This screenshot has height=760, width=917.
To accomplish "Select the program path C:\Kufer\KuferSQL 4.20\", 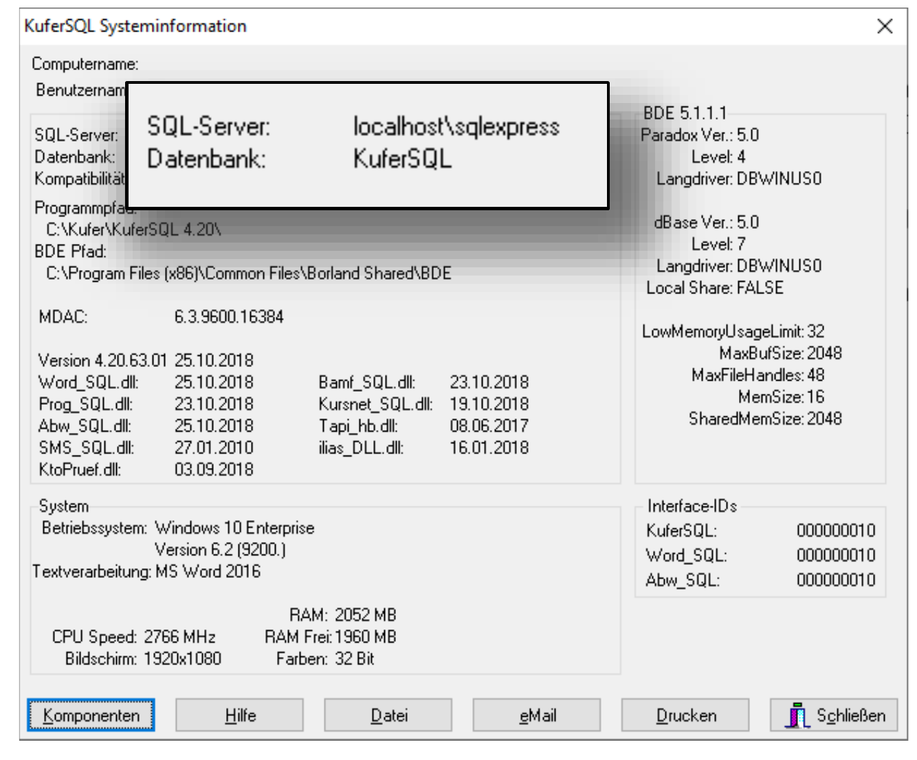I will click(x=133, y=229).
